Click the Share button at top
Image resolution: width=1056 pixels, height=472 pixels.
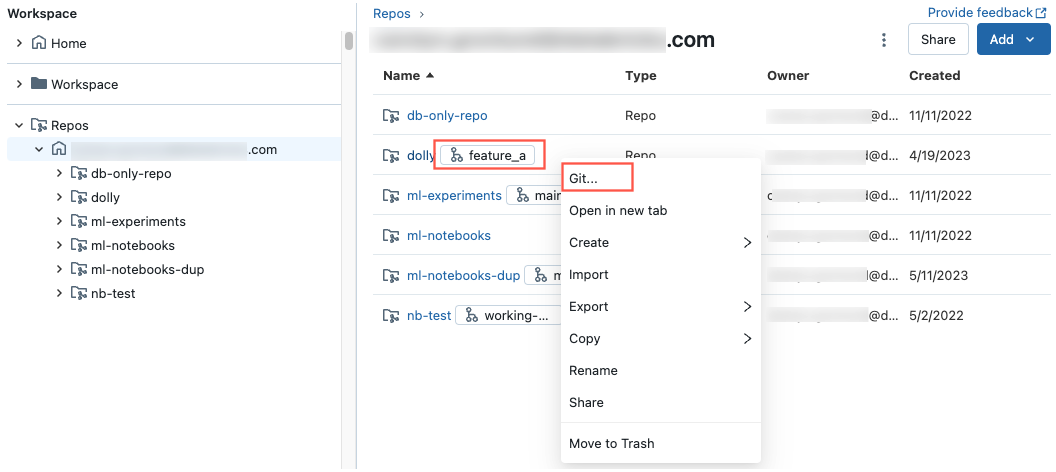click(938, 39)
